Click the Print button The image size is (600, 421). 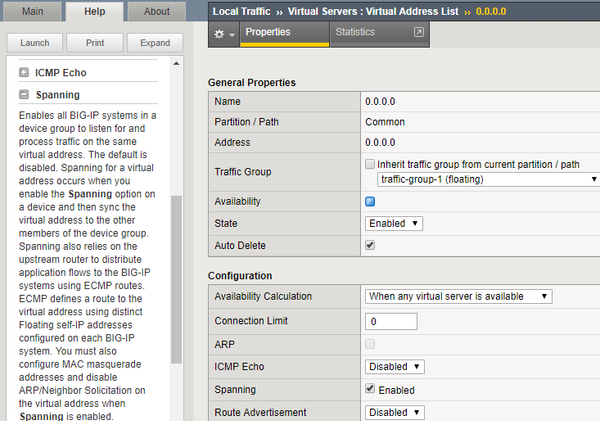[x=95, y=43]
